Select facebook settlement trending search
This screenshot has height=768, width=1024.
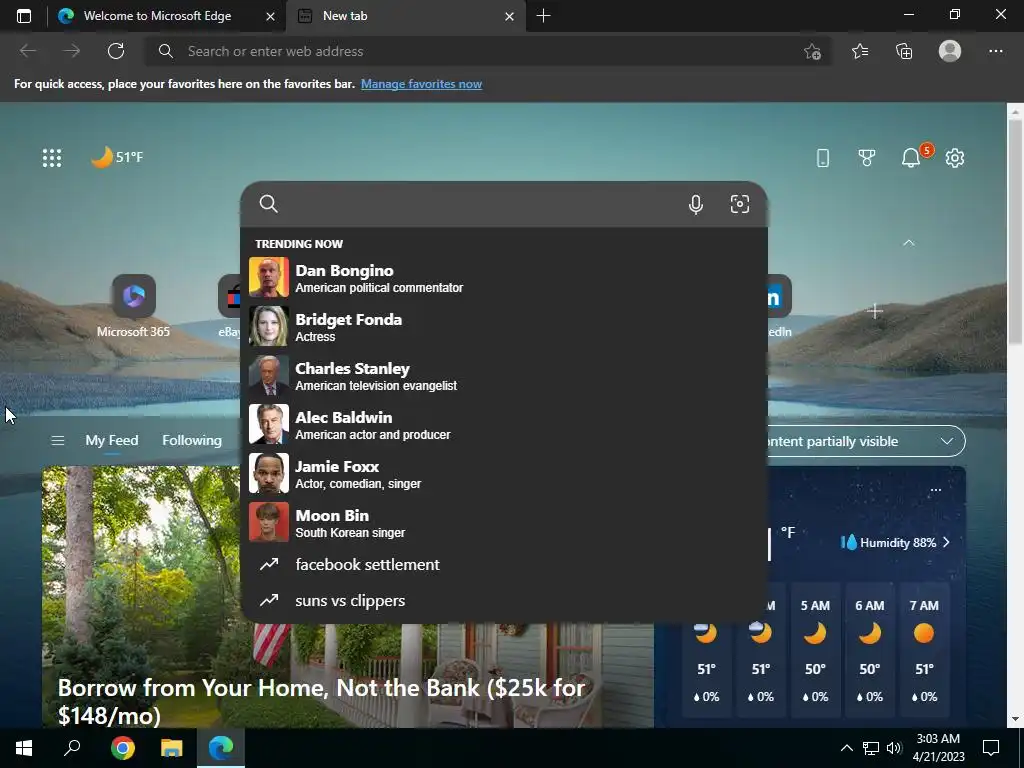504,564
